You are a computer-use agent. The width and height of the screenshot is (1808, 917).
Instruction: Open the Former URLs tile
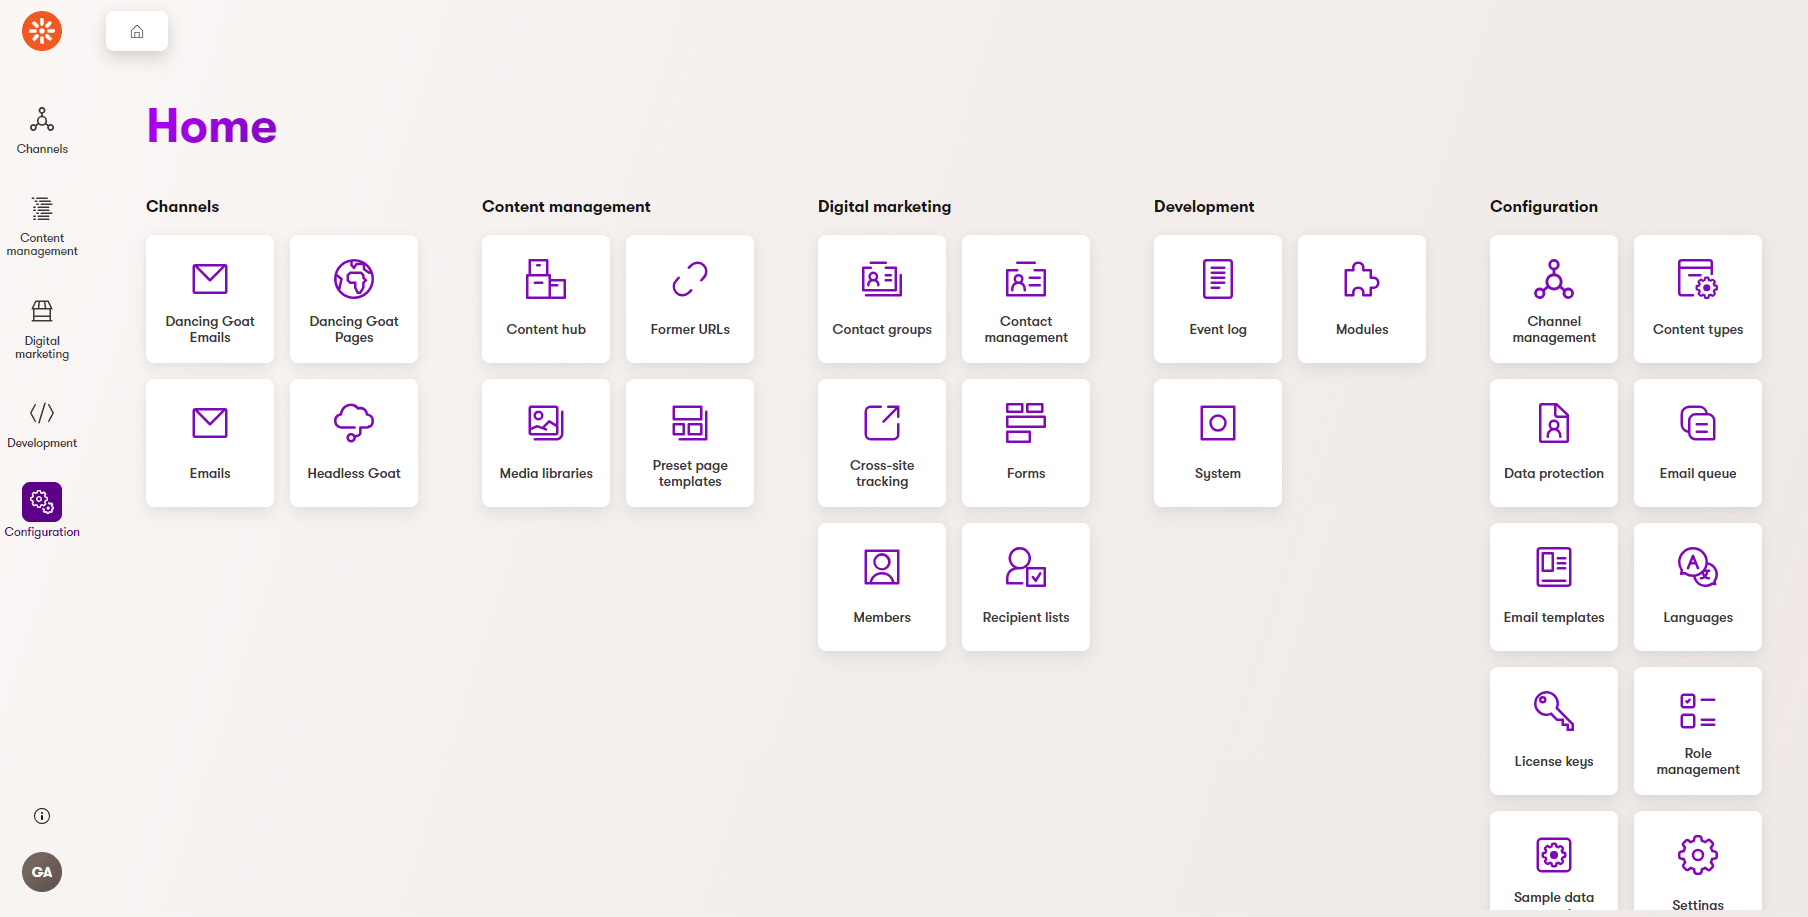(690, 299)
